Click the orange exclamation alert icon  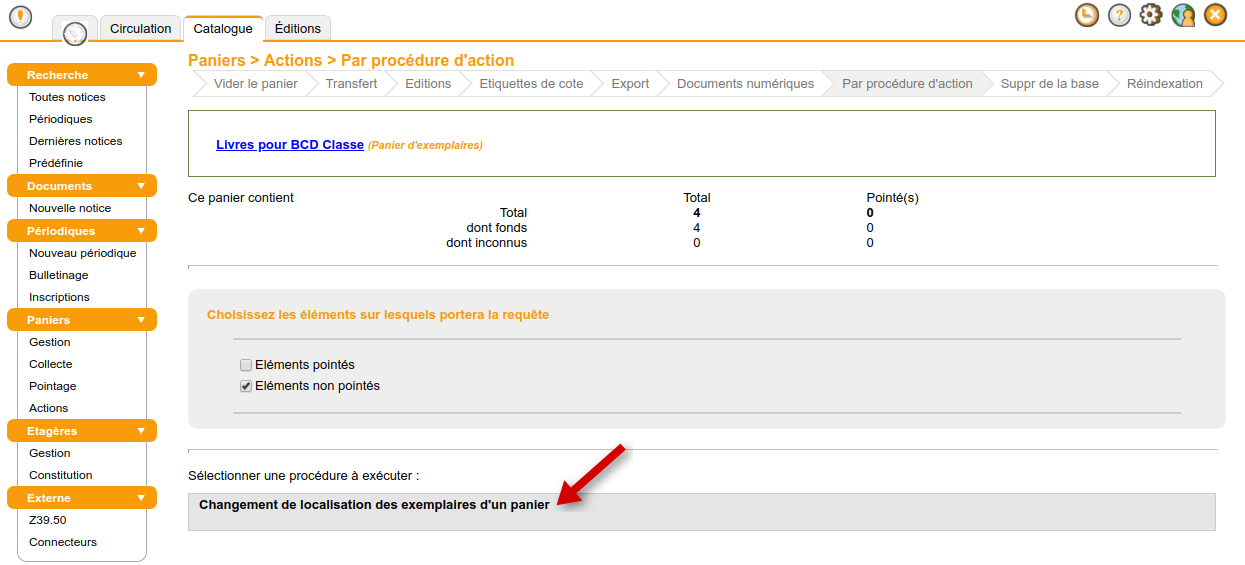(x=20, y=18)
